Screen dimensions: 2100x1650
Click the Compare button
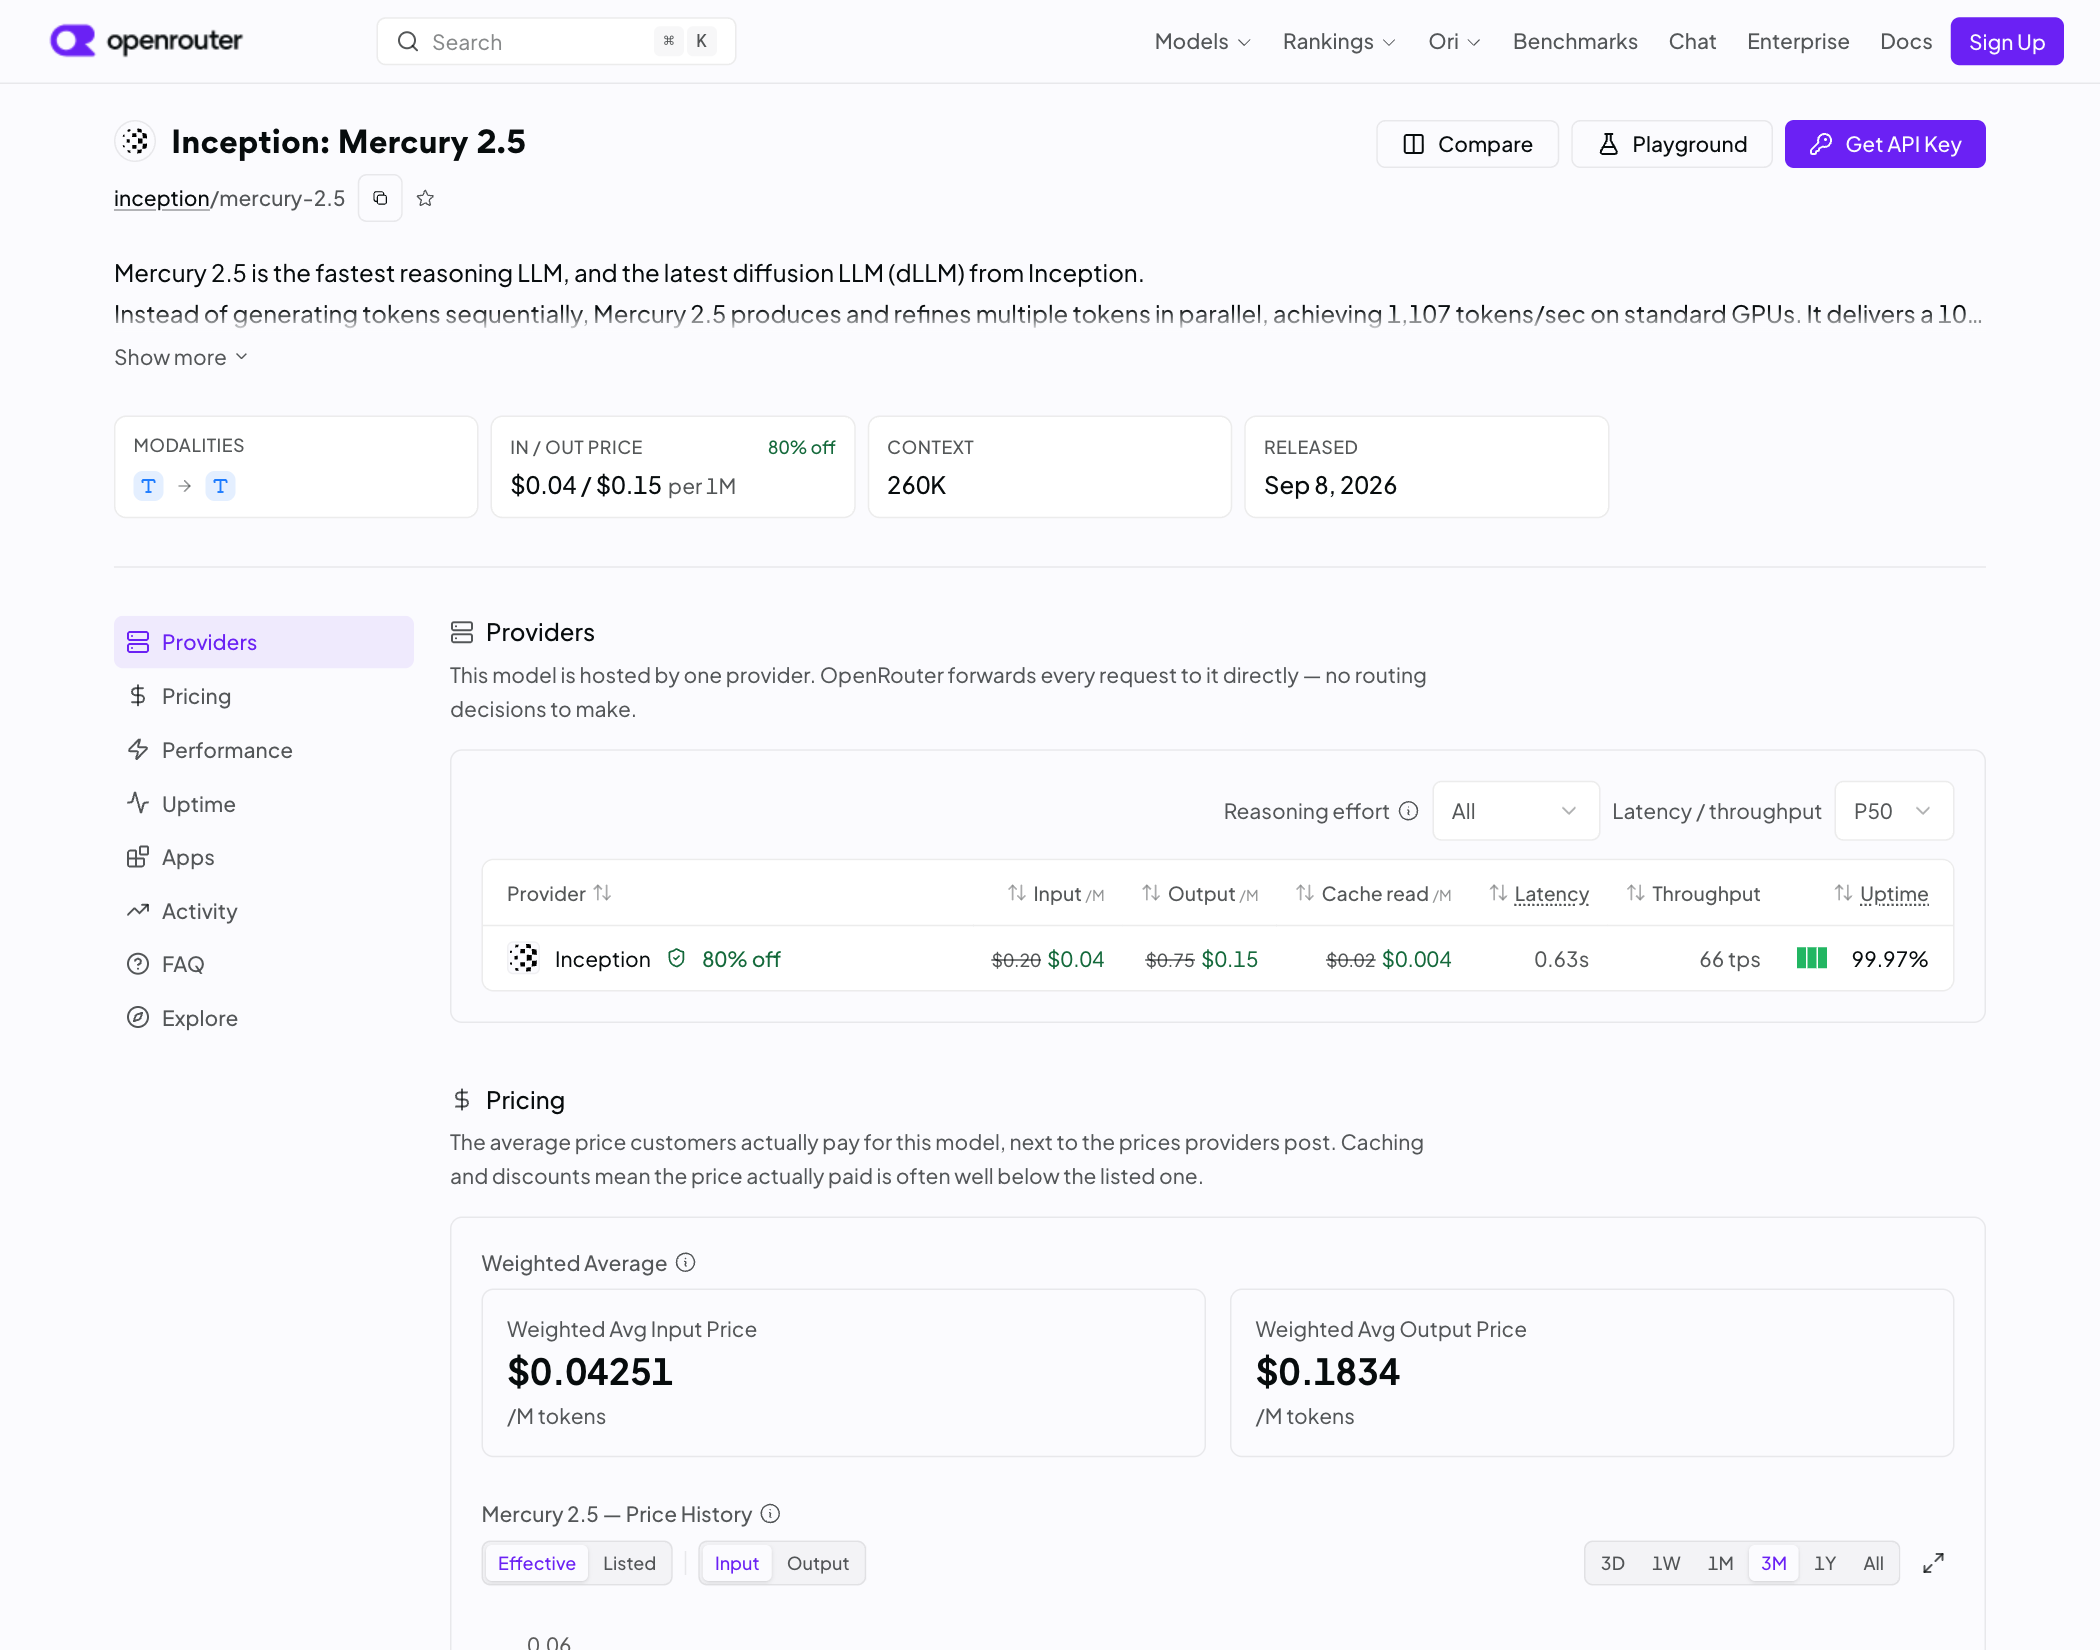(x=1467, y=144)
